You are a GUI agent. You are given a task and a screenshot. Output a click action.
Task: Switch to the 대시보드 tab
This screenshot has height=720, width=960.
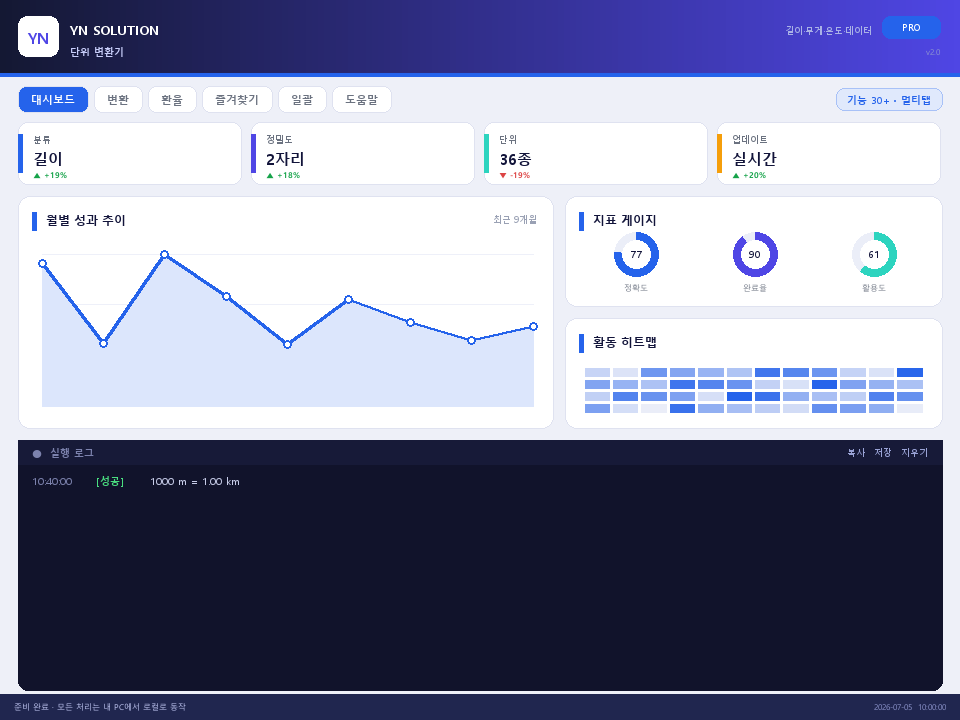pos(53,100)
